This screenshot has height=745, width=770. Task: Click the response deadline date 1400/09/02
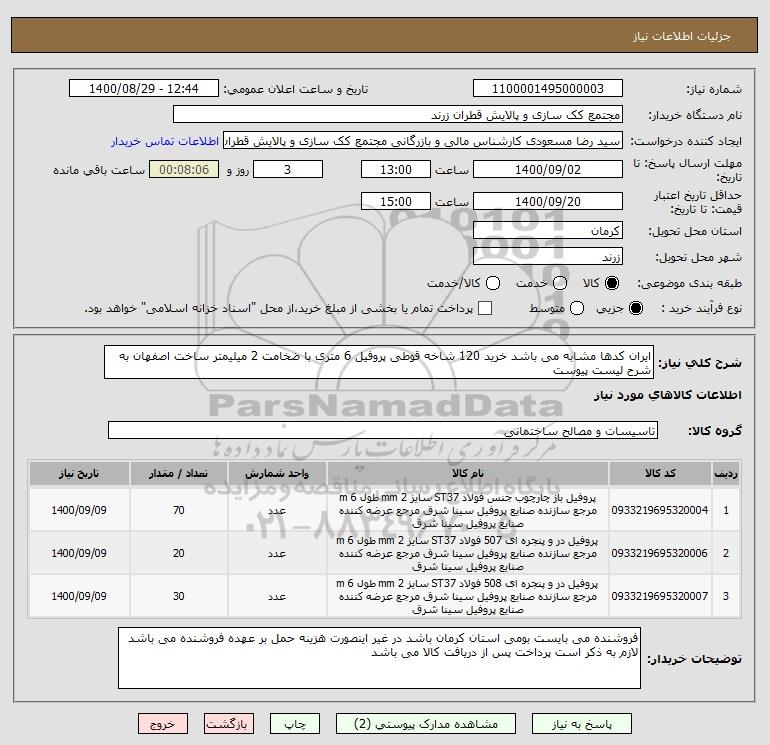(x=548, y=169)
